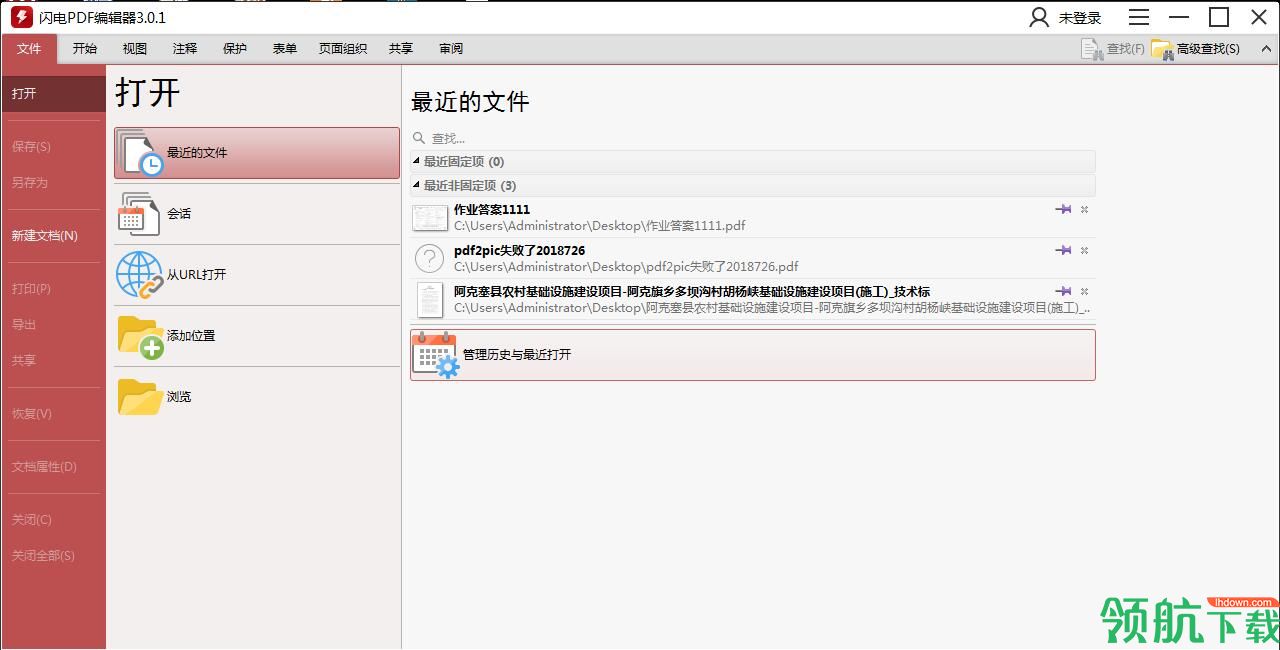Open the hamburger main menu icon
This screenshot has height=650, width=1280.
(x=1139, y=17)
